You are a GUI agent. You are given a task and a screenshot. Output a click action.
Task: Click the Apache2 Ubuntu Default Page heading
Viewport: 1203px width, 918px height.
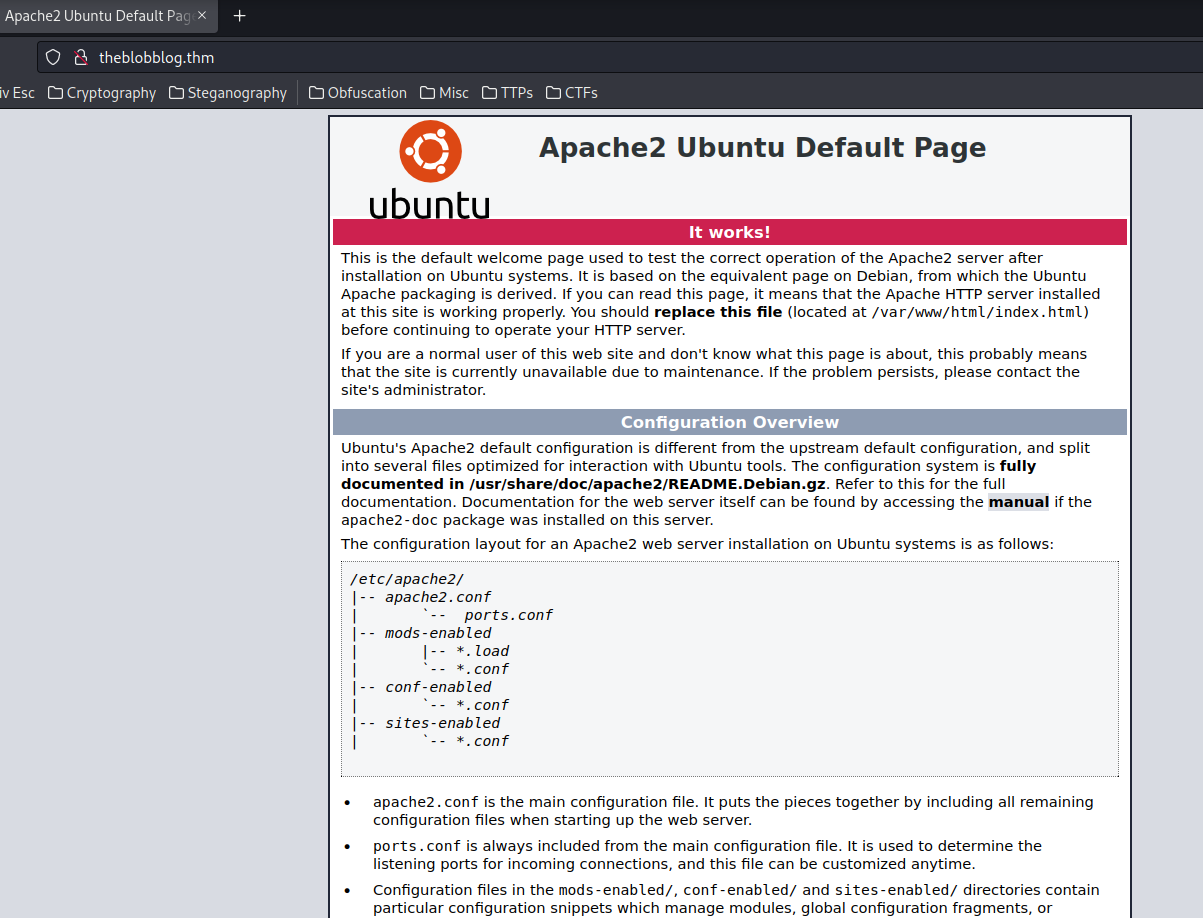click(762, 148)
